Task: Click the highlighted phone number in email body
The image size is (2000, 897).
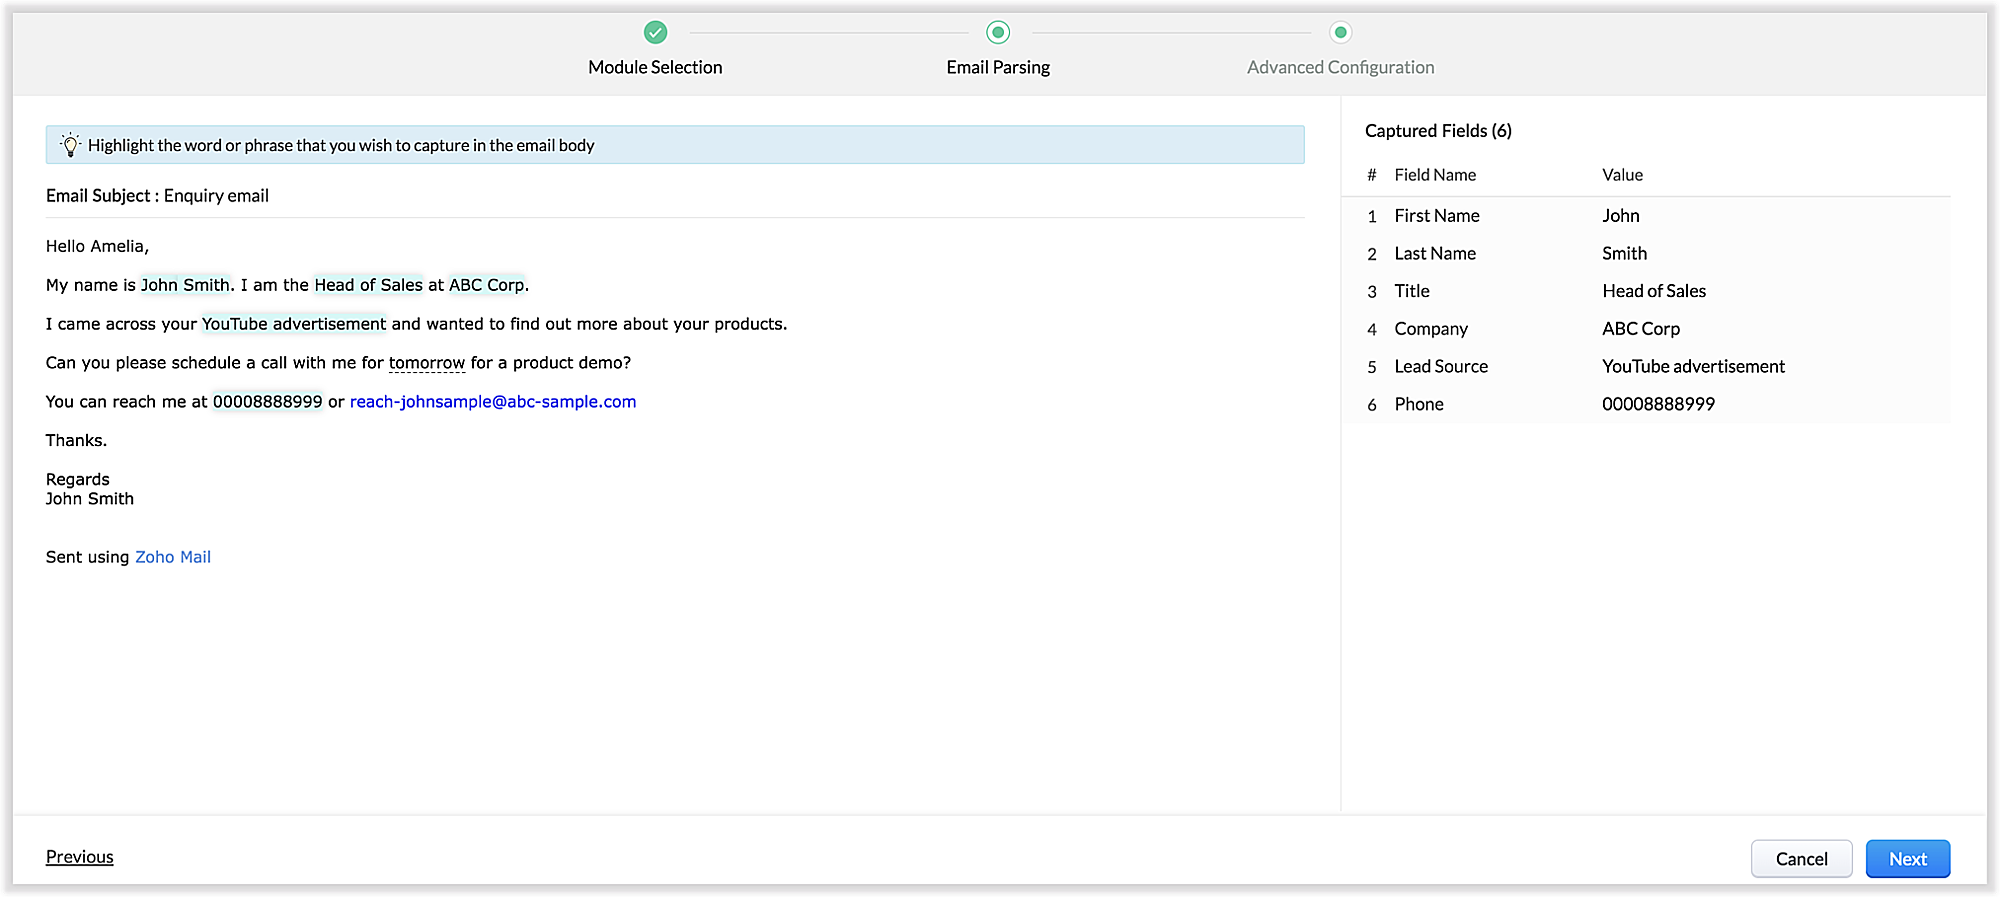Action: pos(267,402)
